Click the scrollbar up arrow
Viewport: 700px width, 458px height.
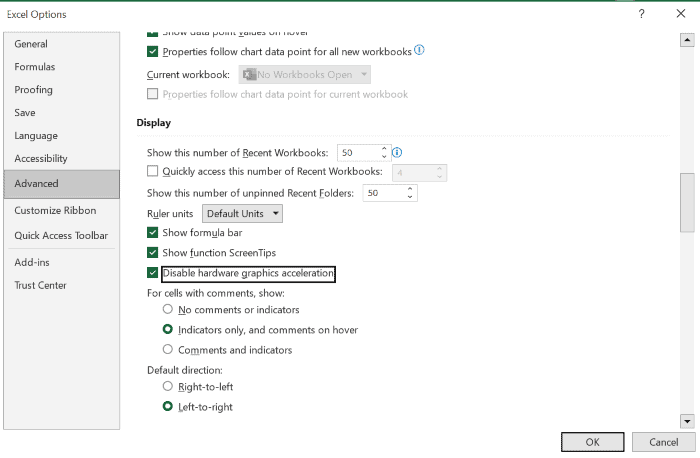click(x=687, y=40)
